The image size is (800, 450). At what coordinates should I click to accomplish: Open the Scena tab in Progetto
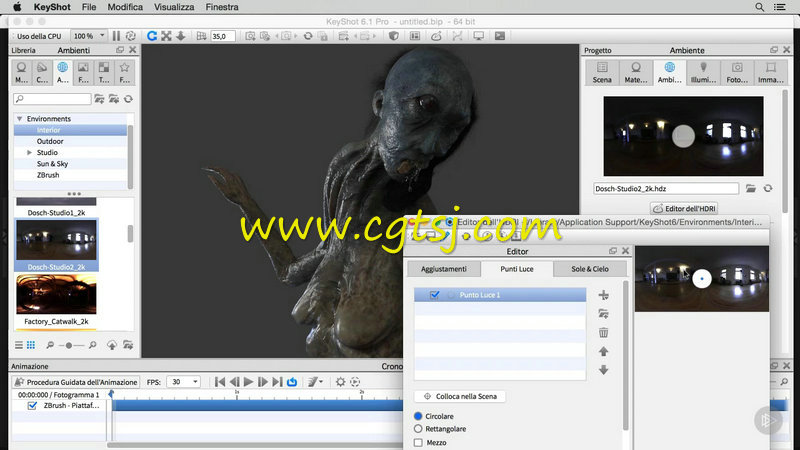coord(602,72)
